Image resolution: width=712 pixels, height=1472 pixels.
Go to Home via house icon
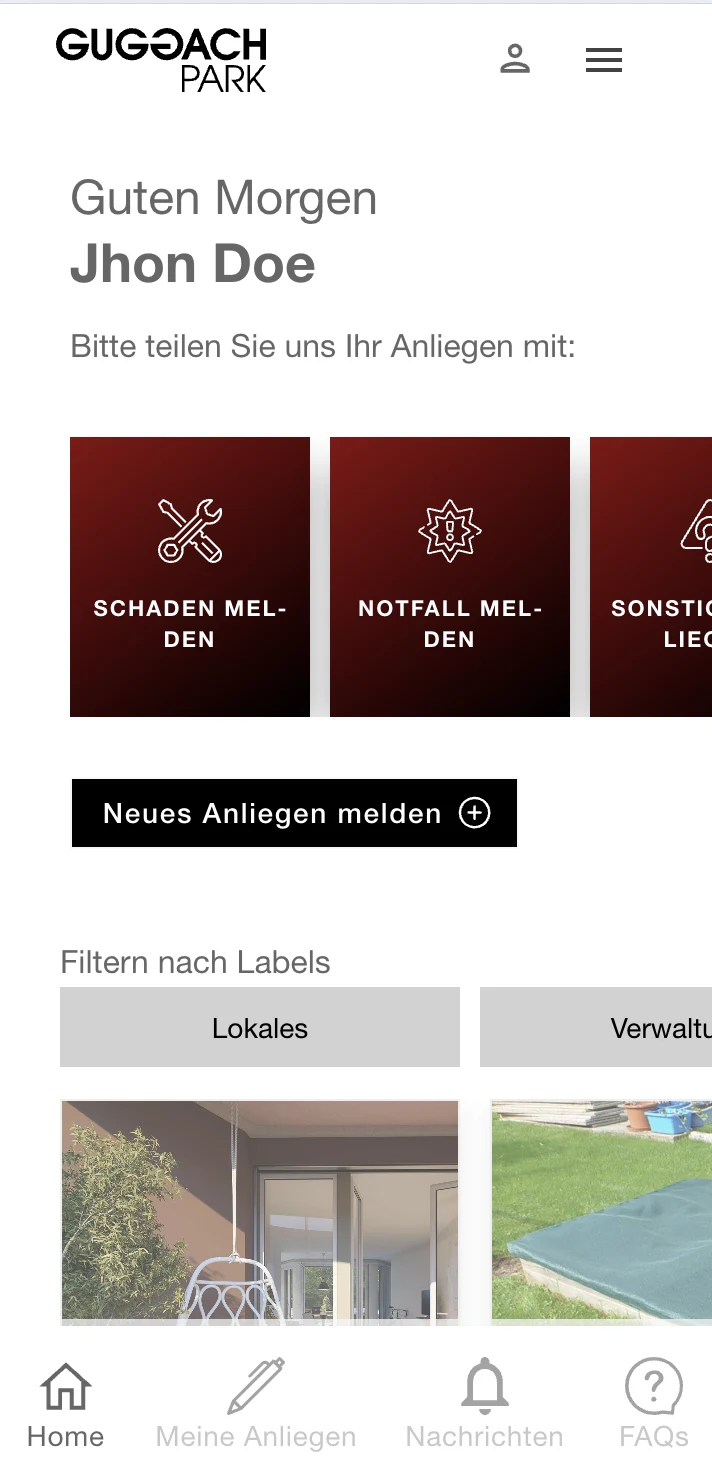click(x=66, y=1387)
